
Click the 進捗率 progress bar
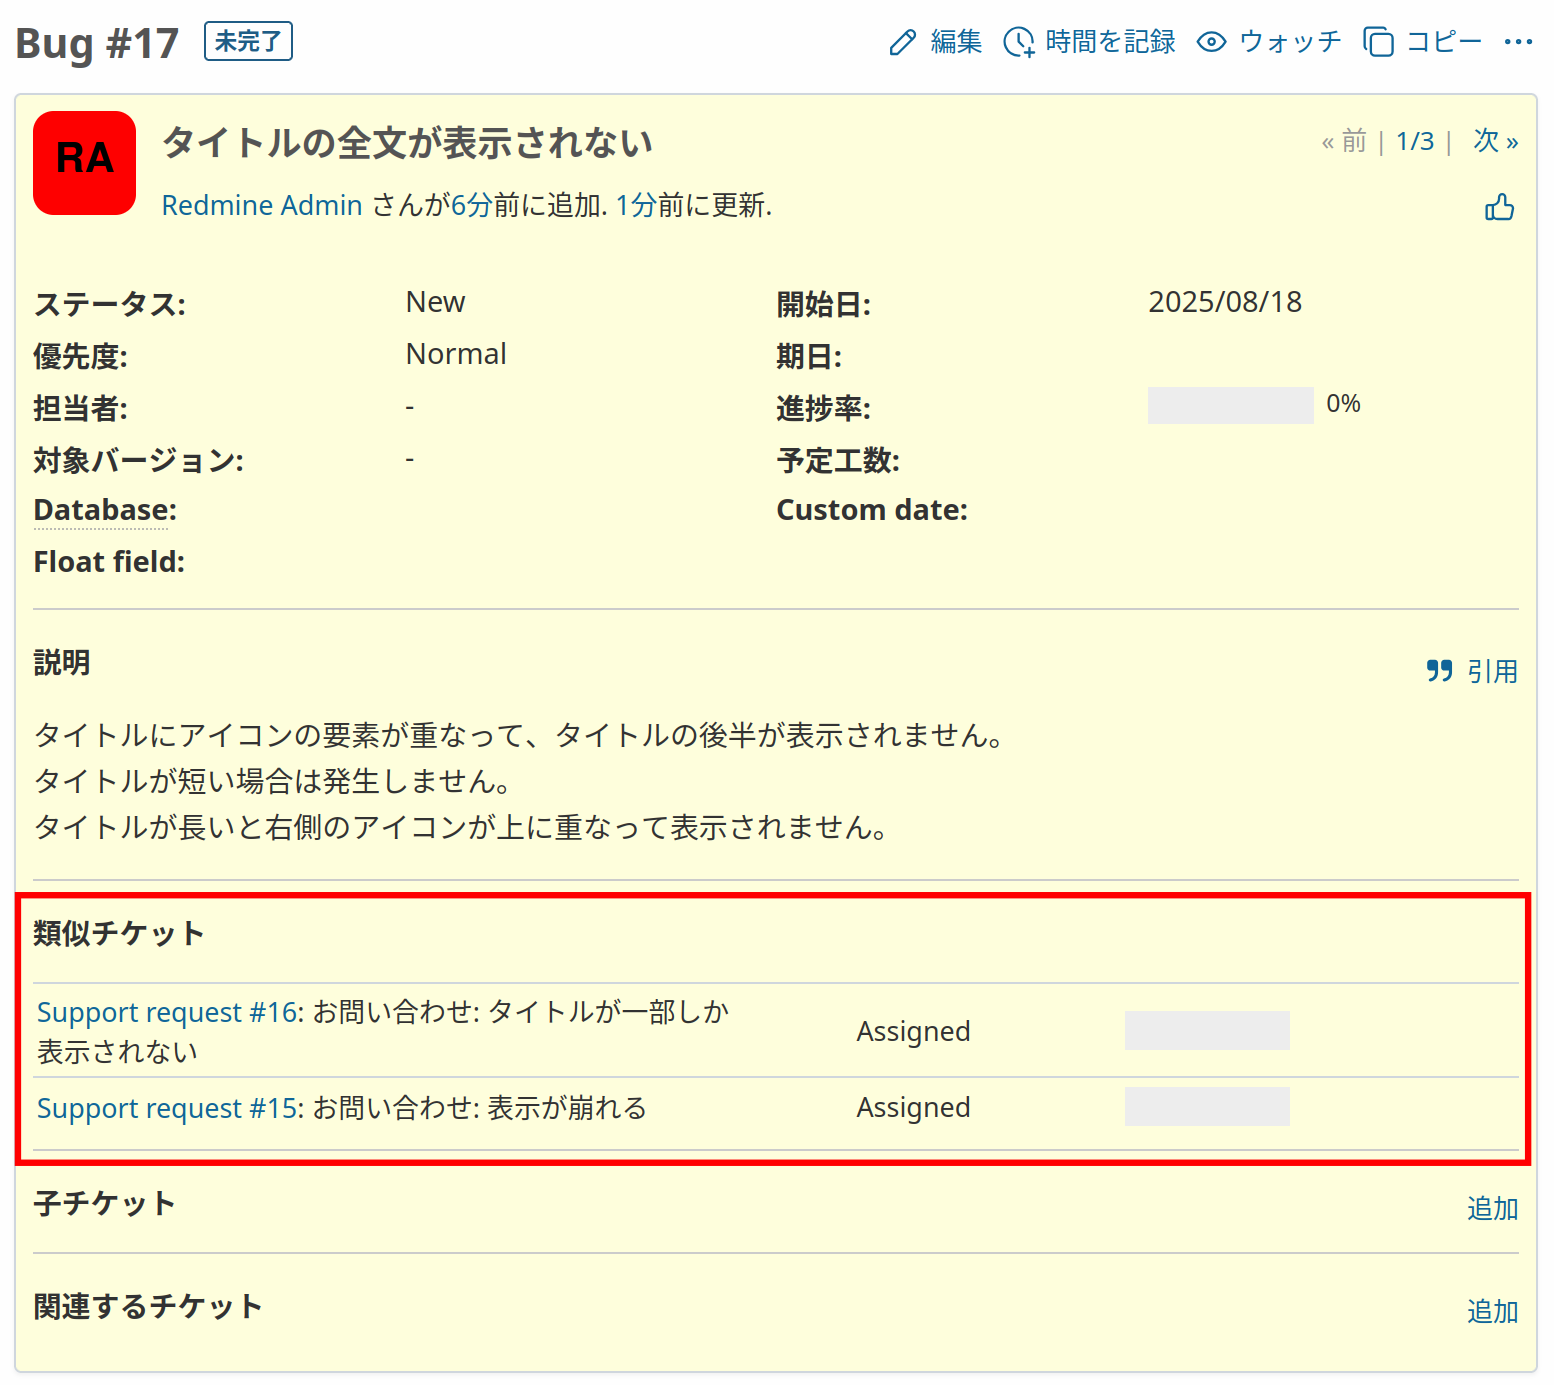pos(1230,405)
